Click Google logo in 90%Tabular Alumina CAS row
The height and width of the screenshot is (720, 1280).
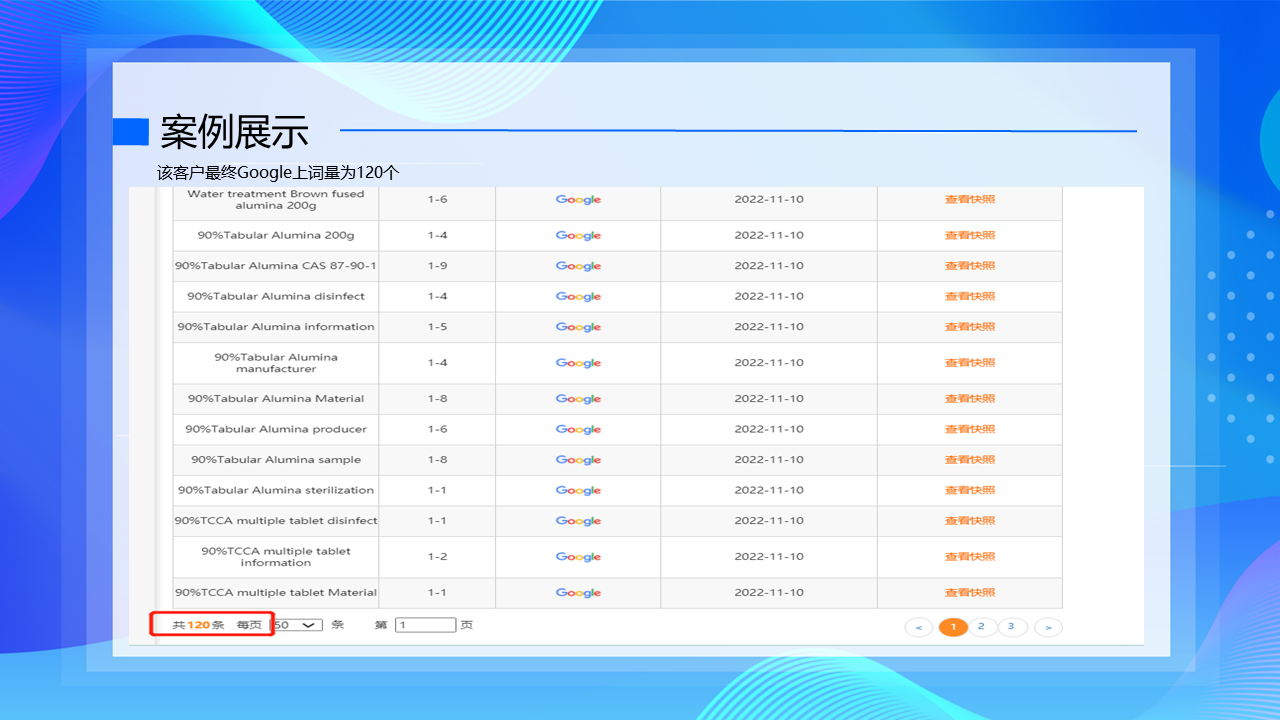578,267
